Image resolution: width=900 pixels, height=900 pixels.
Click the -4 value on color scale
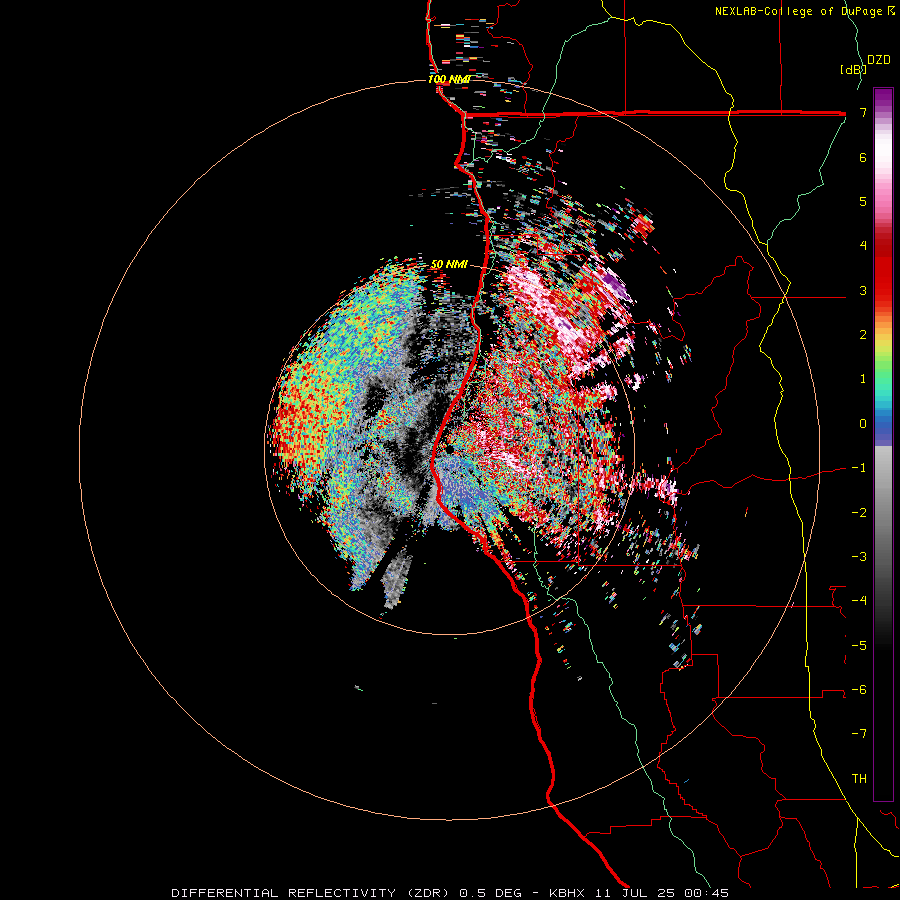[859, 601]
